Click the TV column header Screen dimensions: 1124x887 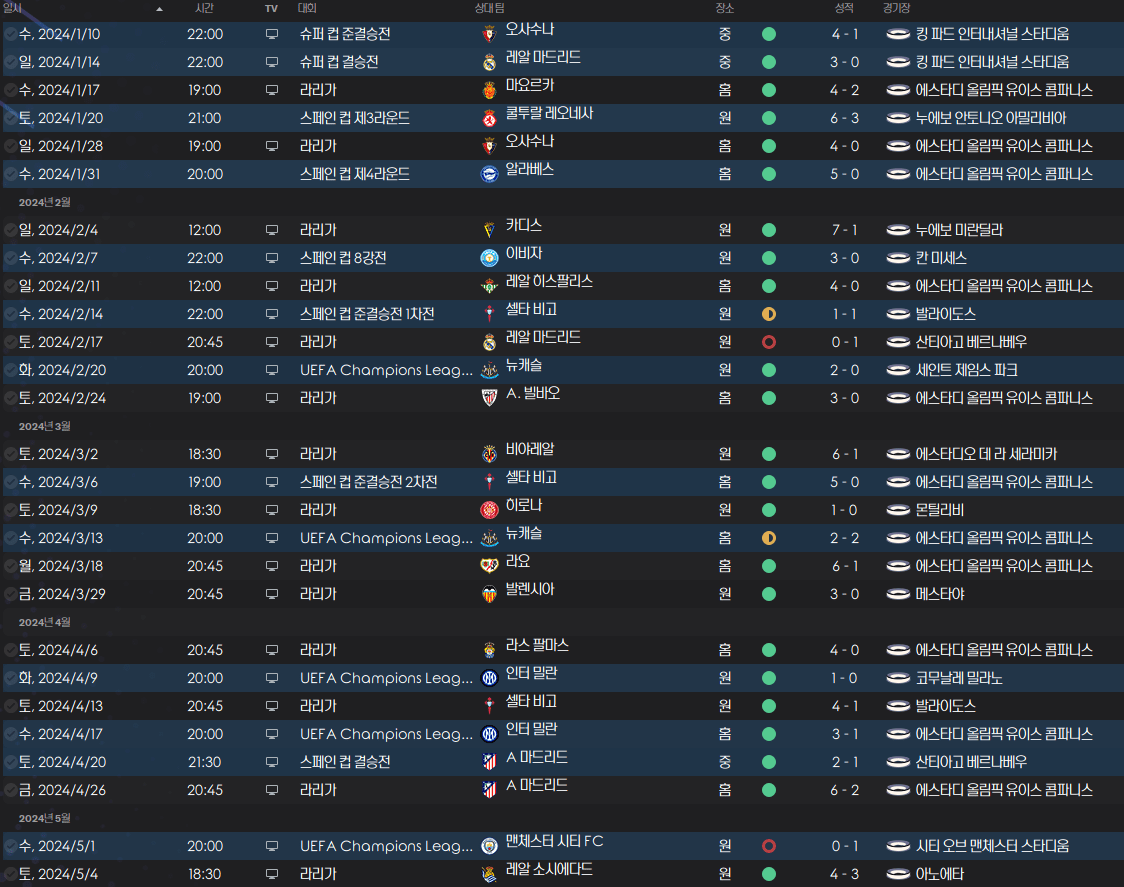(x=271, y=9)
